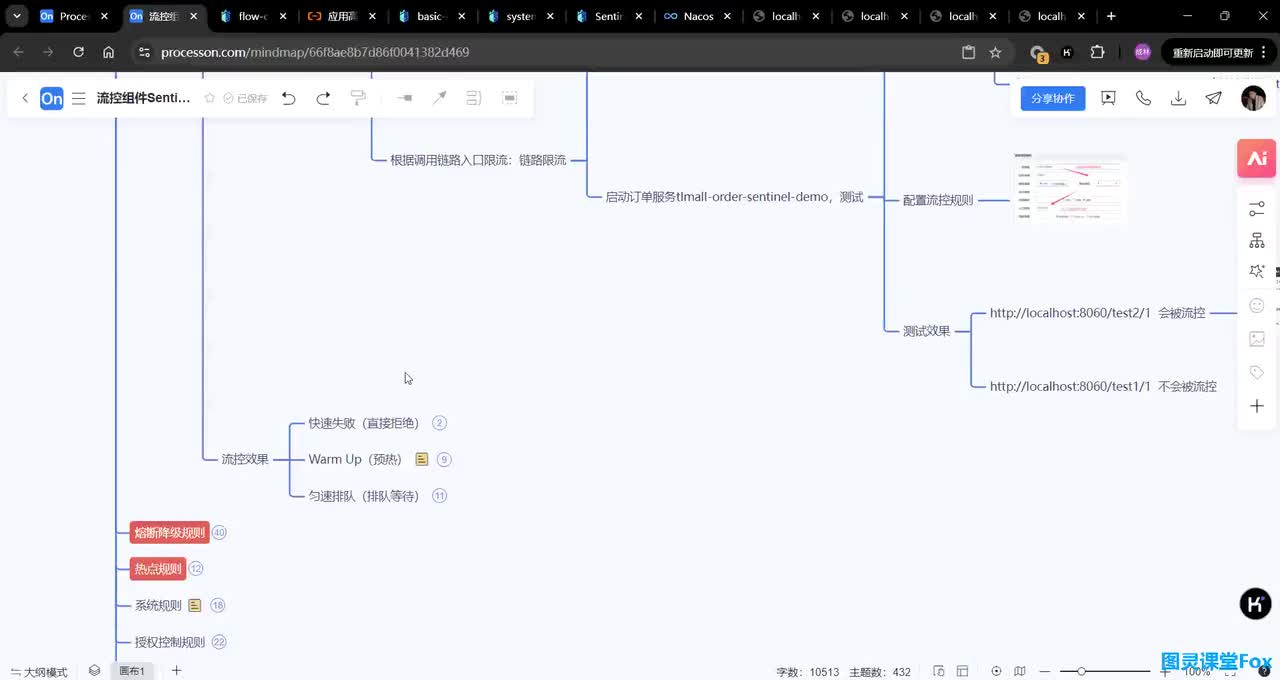Open the hamburger menu beside the title
The image size is (1280, 680).
79,98
